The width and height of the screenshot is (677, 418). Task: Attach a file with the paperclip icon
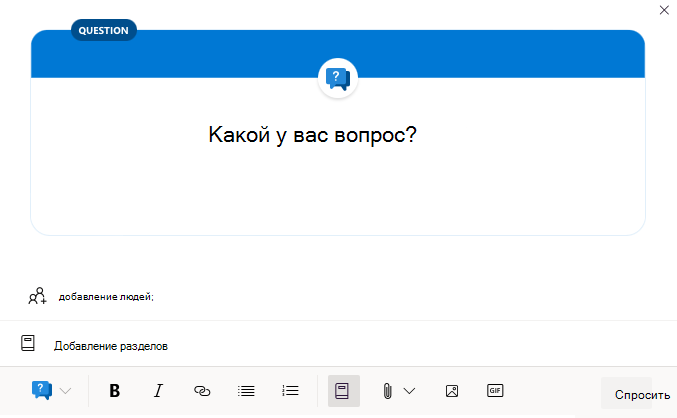coord(388,391)
